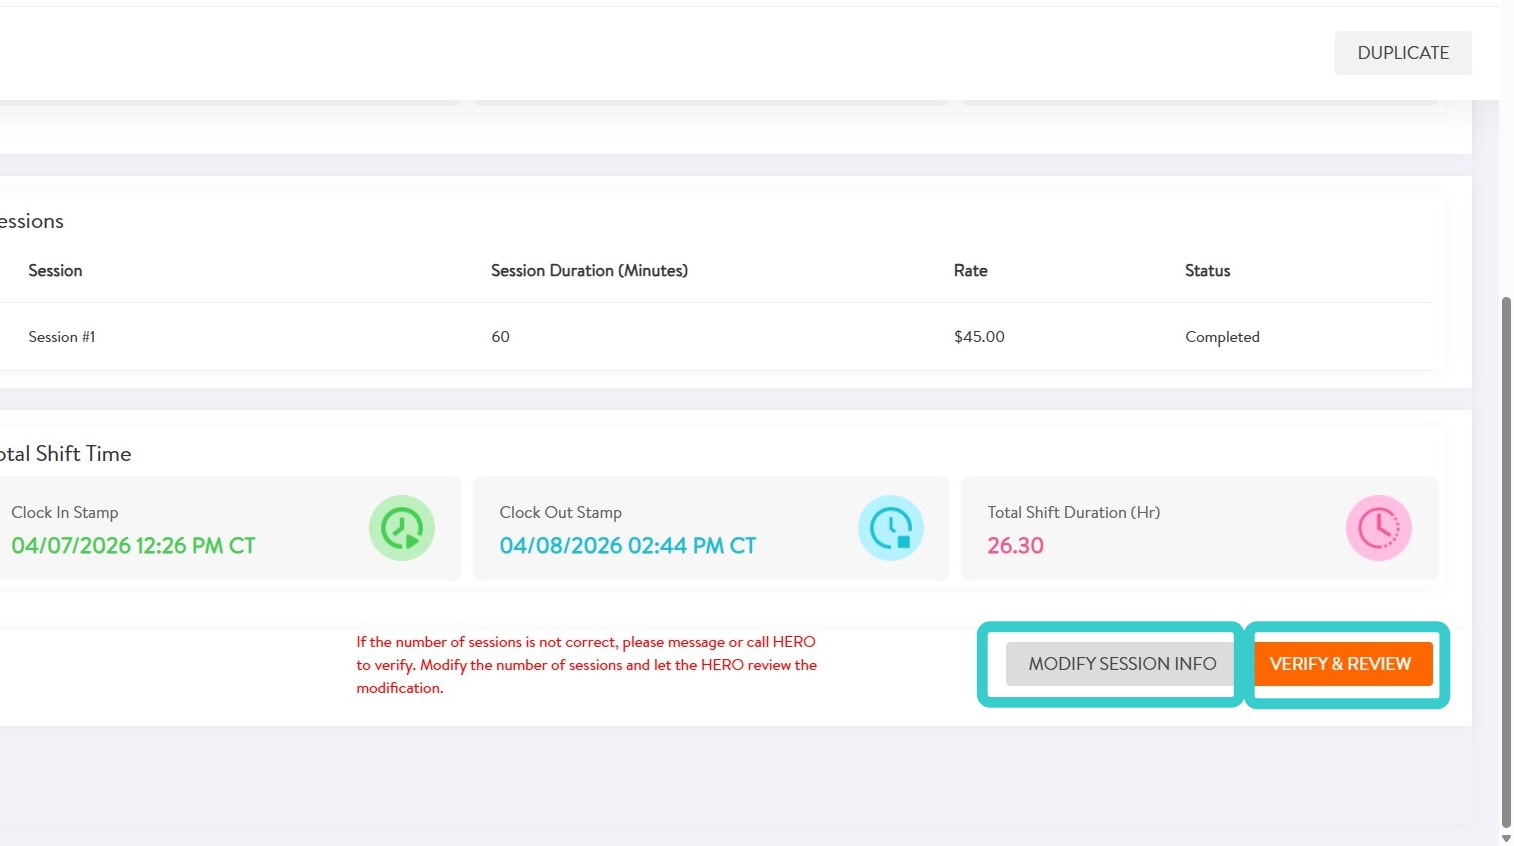
Task: Select the 60 minutes duration value
Action: click(500, 337)
